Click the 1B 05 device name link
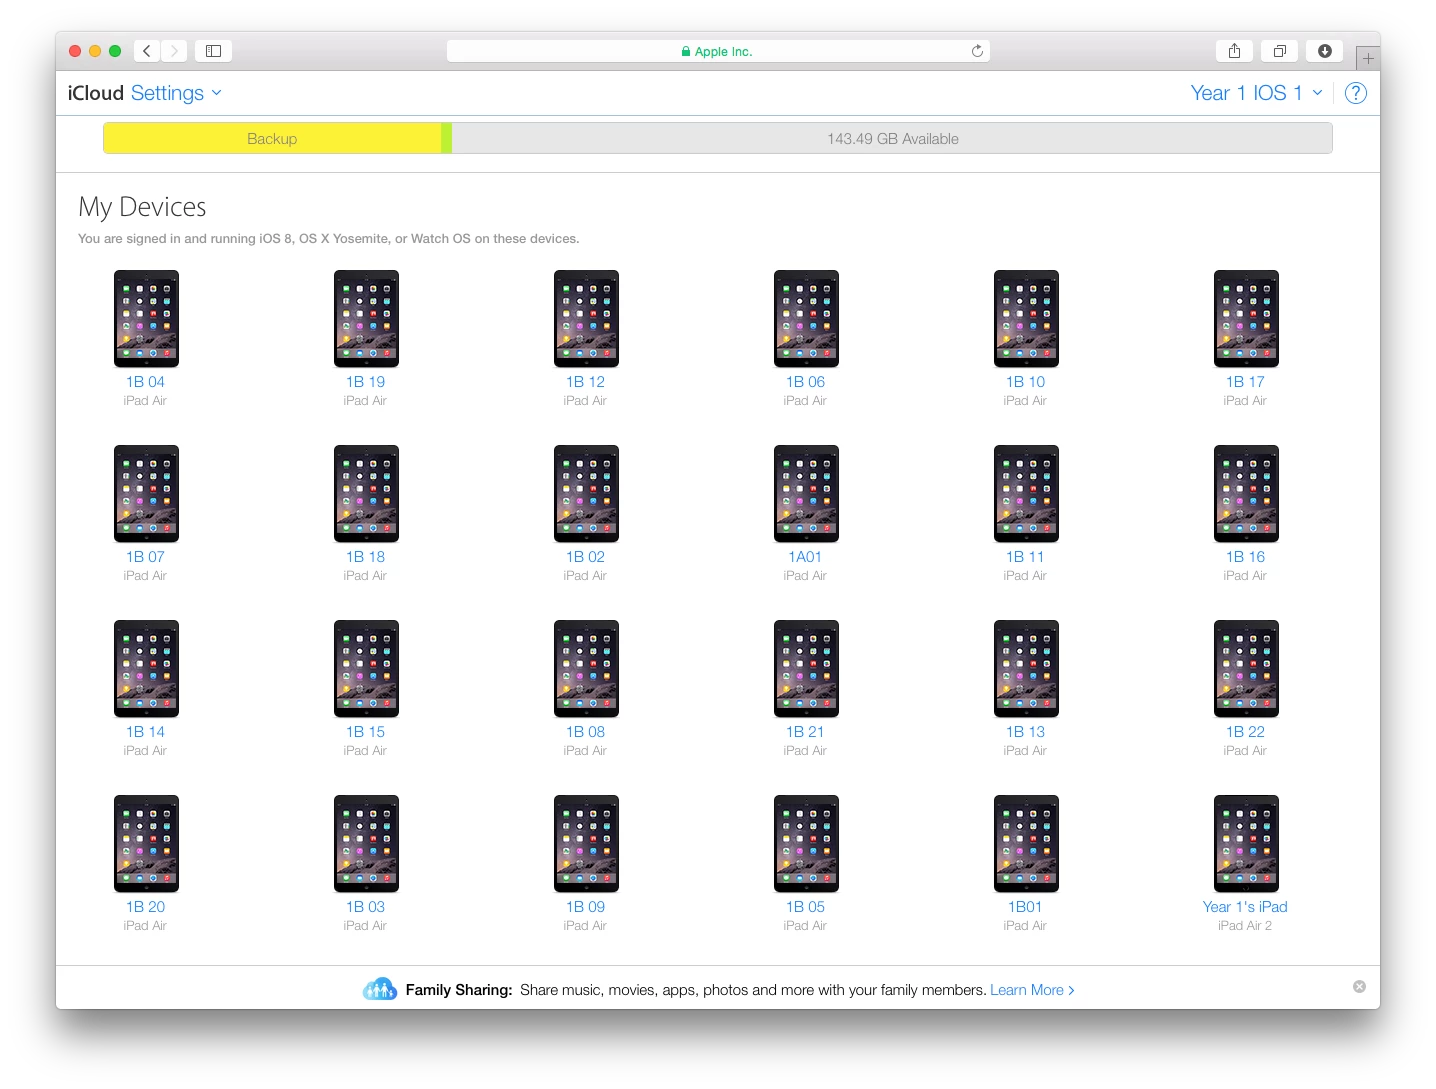 [805, 907]
